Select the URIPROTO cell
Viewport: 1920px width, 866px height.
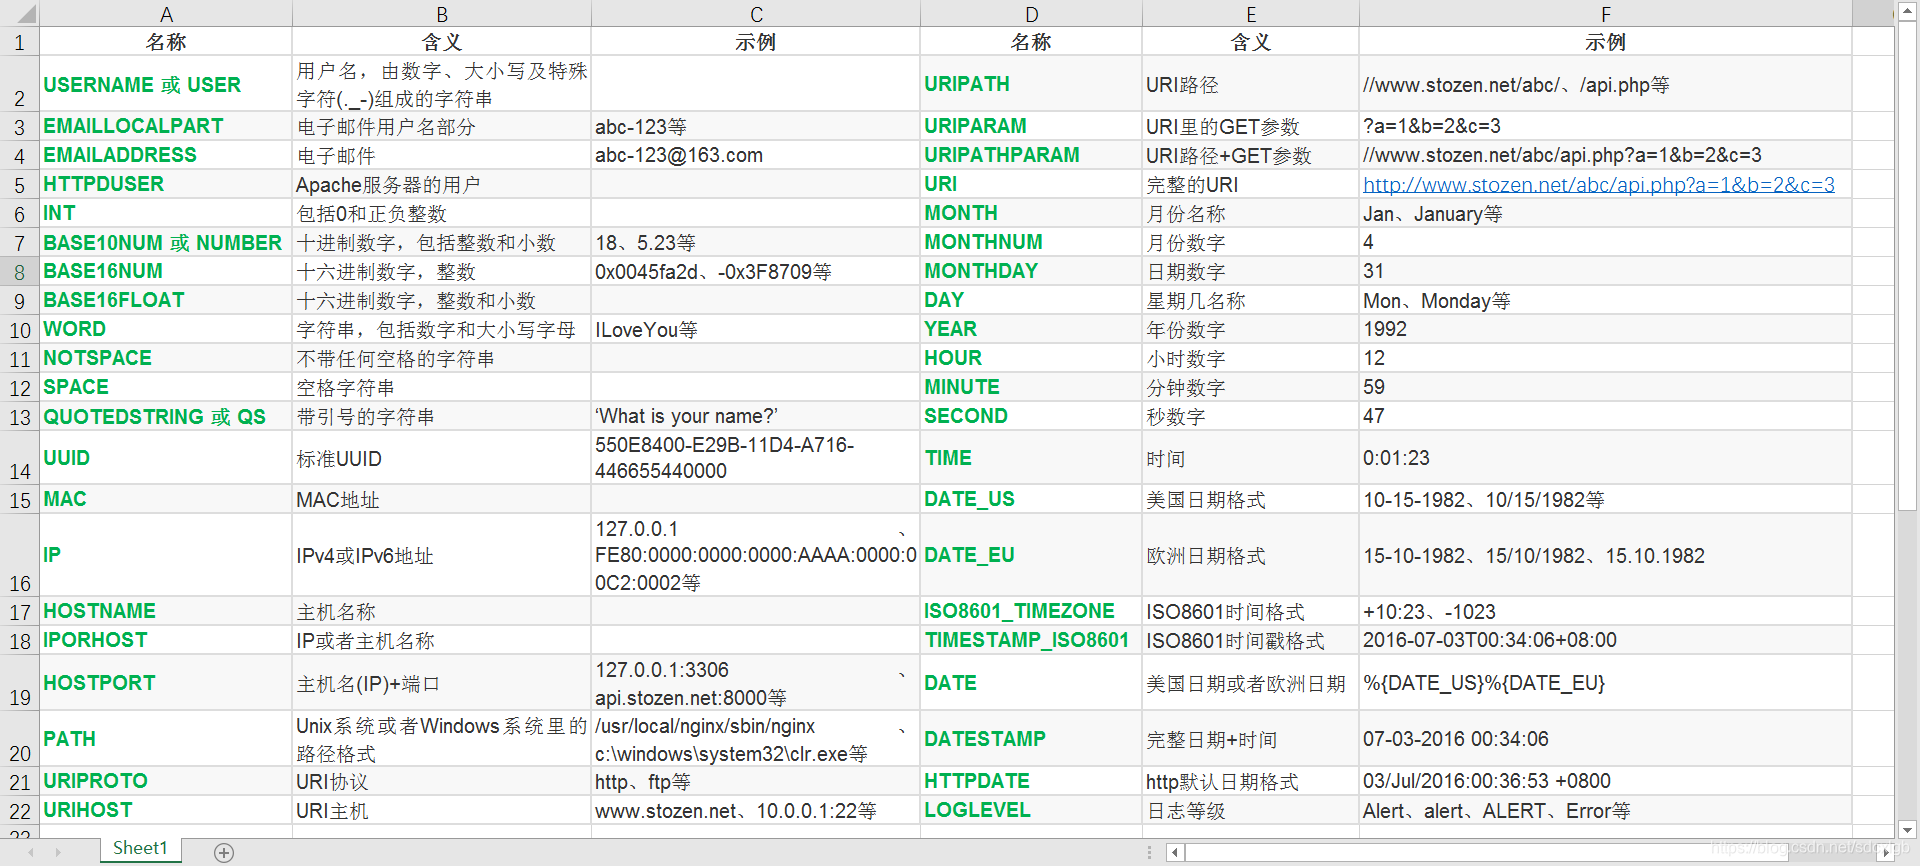166,781
